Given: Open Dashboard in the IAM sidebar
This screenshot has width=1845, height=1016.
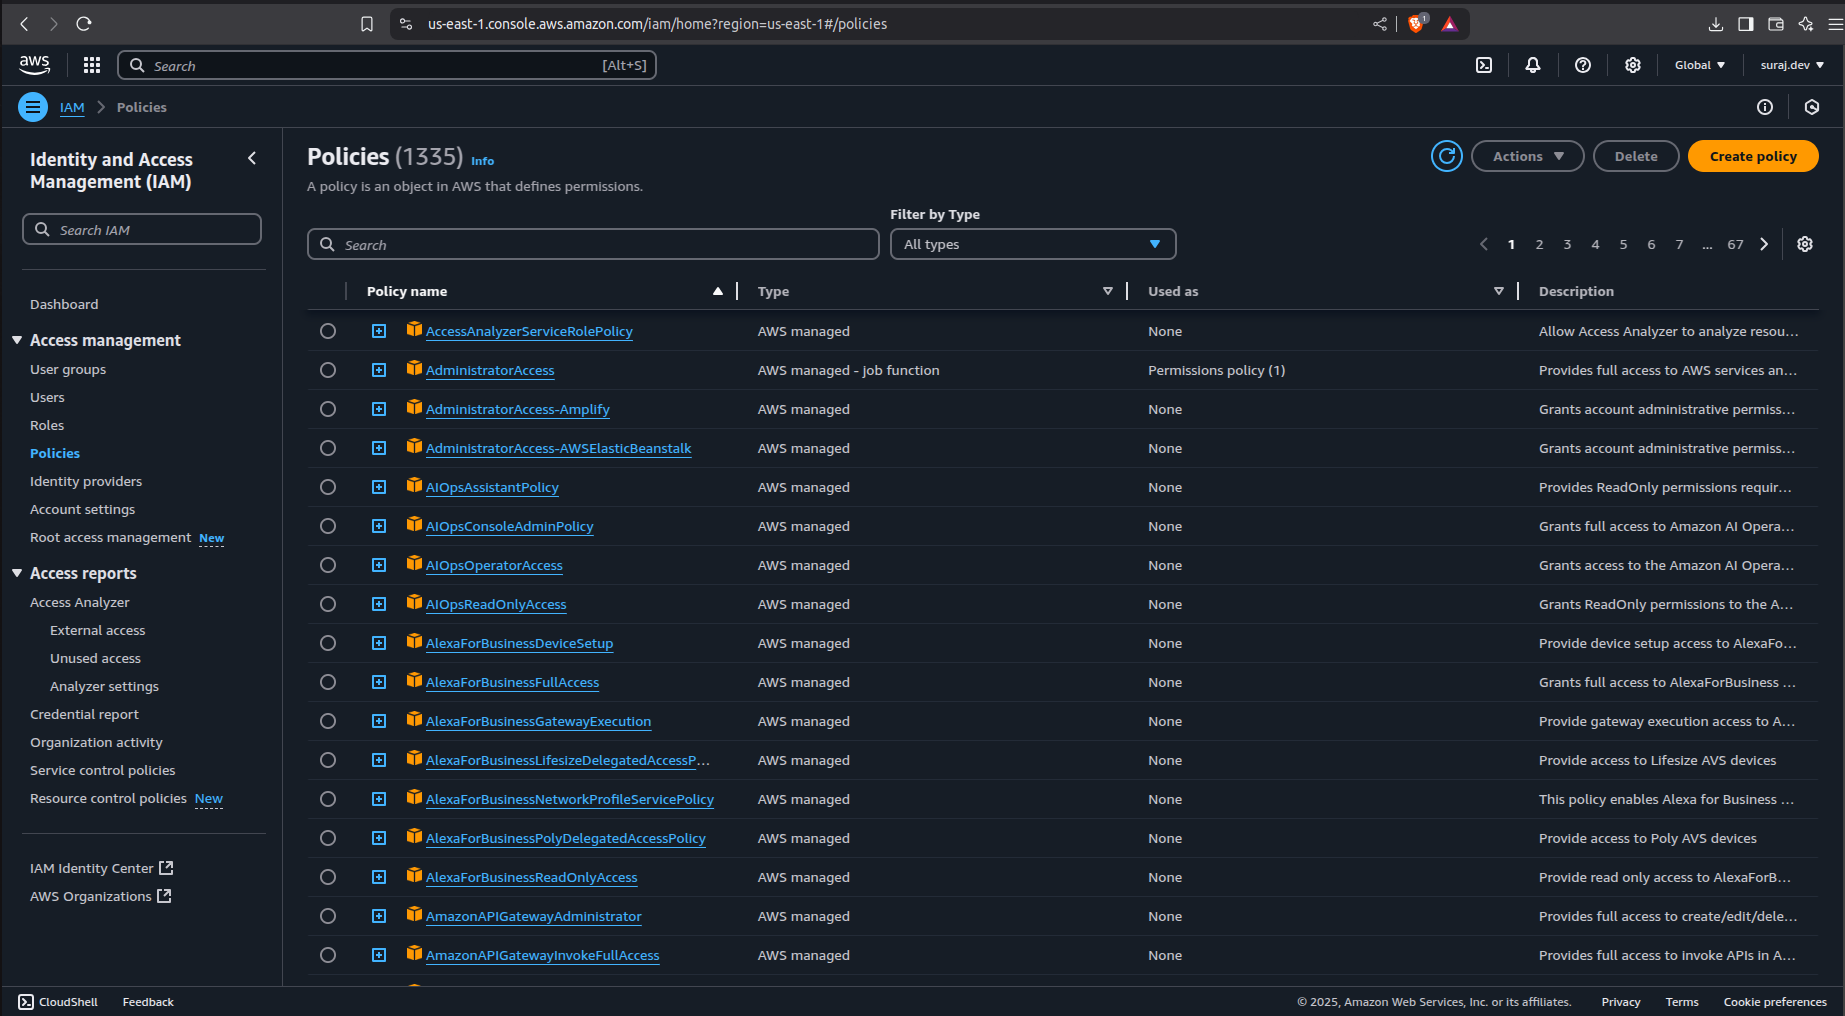Looking at the screenshot, I should (64, 304).
